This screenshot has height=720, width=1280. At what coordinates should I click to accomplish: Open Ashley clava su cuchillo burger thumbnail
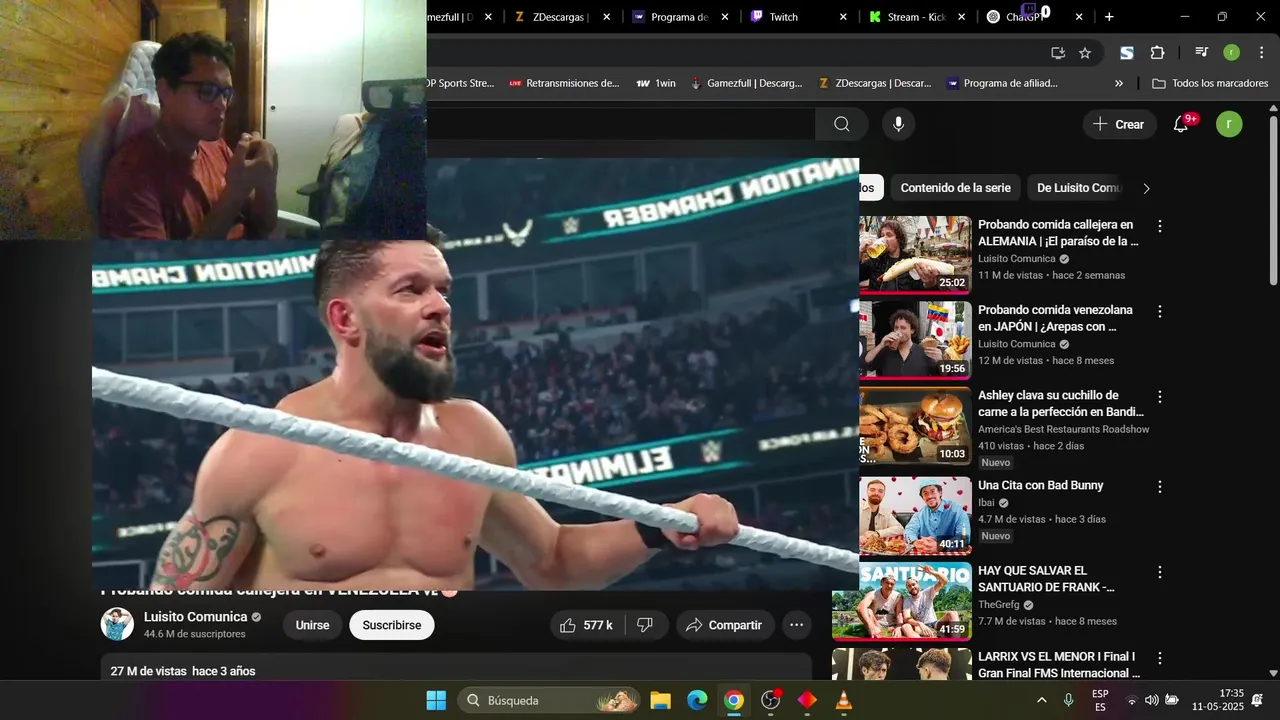click(x=915, y=427)
